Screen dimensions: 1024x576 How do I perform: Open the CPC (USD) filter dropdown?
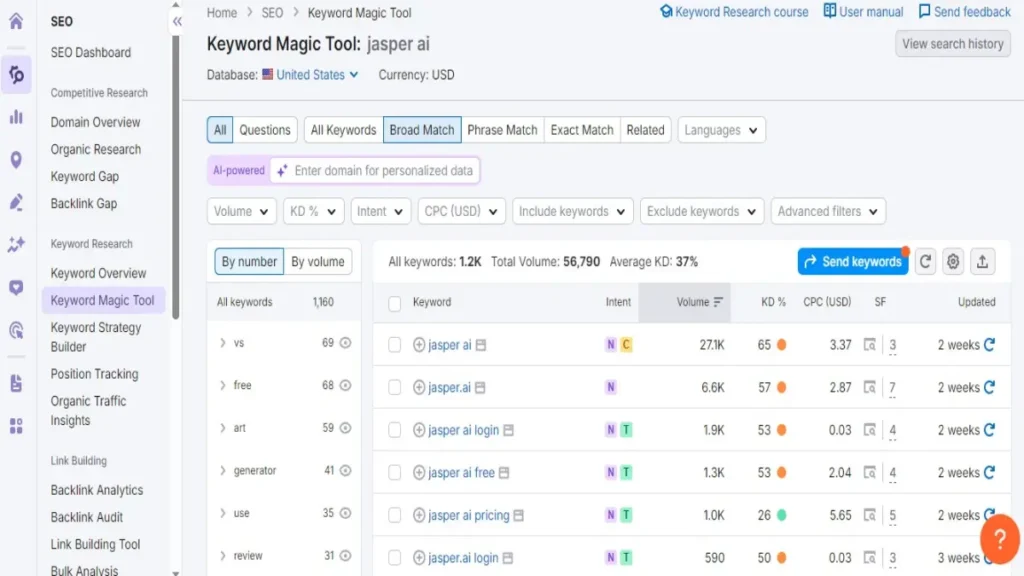461,212
